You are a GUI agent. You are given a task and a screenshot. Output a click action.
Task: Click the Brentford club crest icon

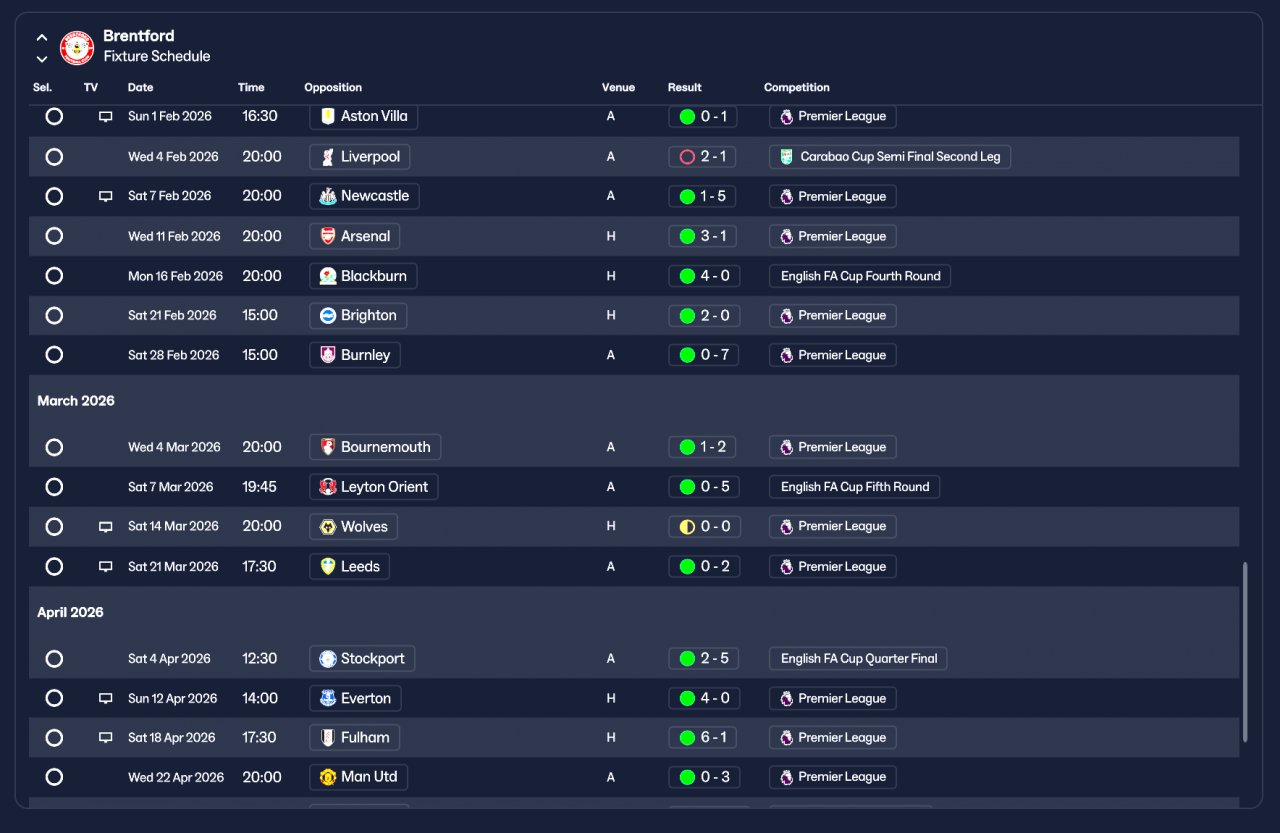pos(77,47)
